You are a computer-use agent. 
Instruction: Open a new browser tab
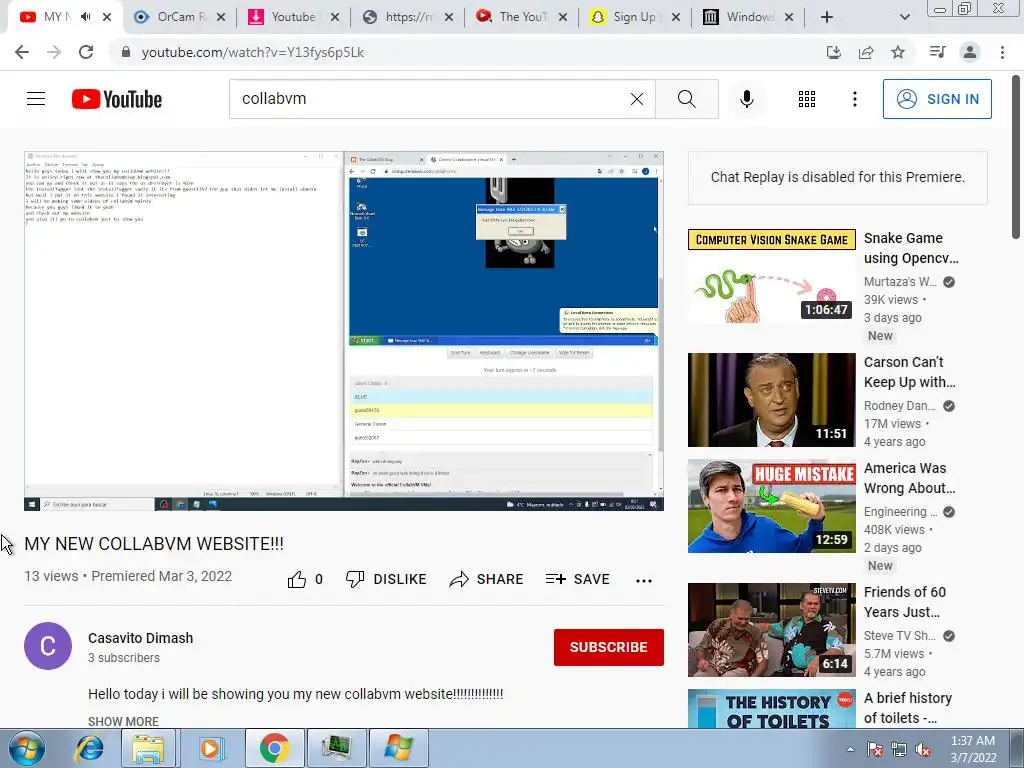click(827, 17)
